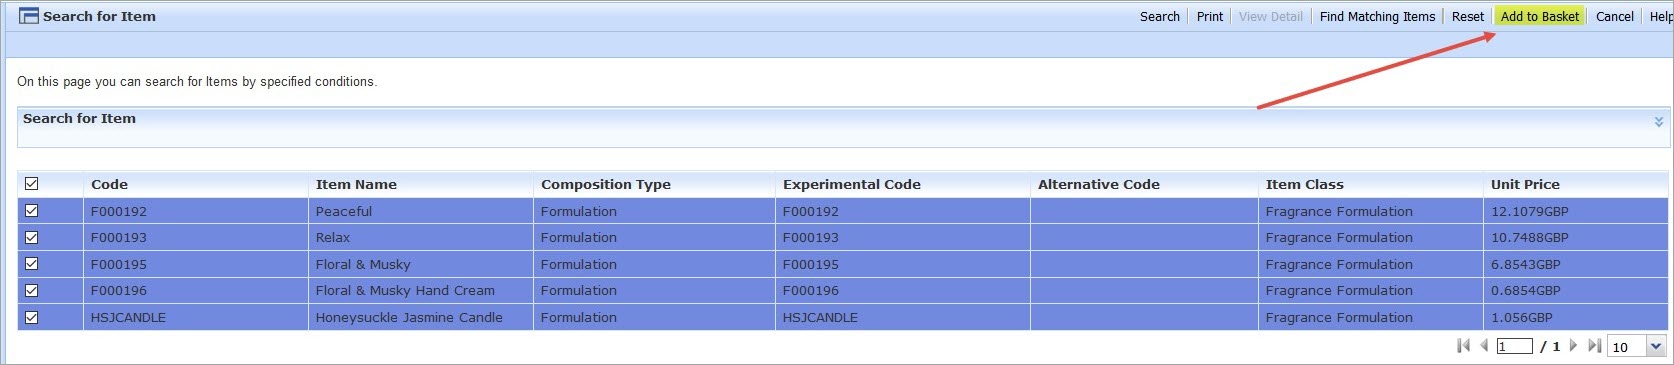The height and width of the screenshot is (365, 1674).
Task: Cancel the item search
Action: [1615, 16]
